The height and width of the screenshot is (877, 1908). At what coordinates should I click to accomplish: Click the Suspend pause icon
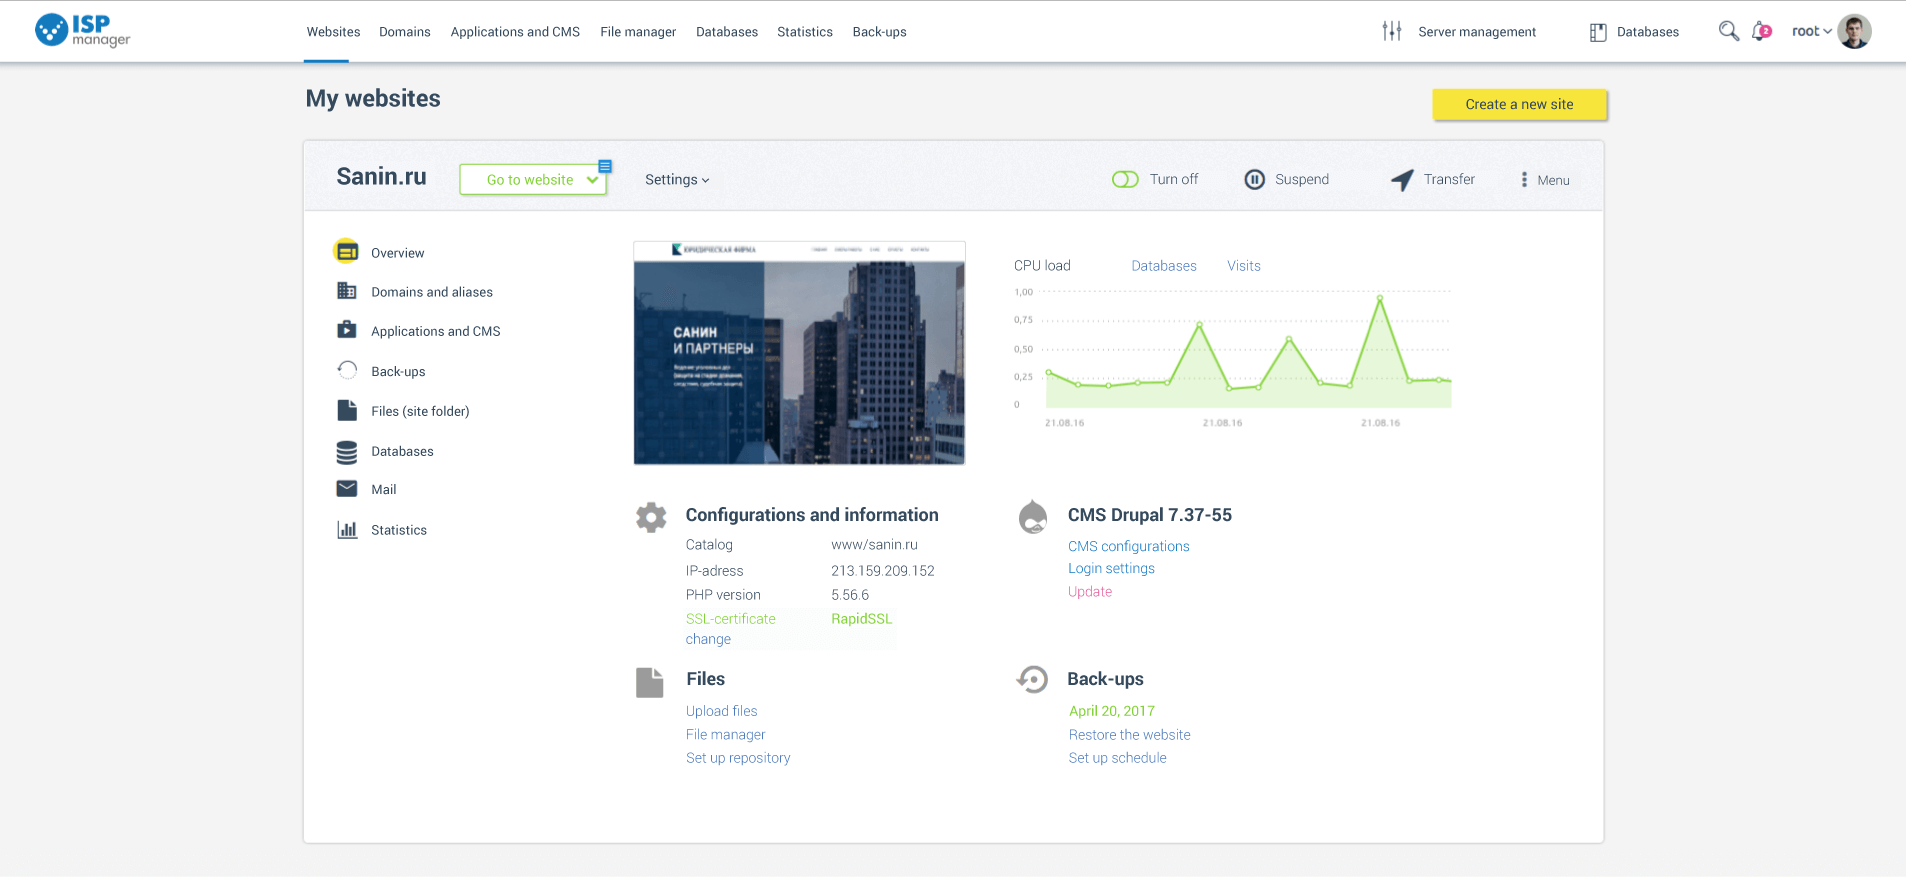pyautogui.click(x=1254, y=179)
